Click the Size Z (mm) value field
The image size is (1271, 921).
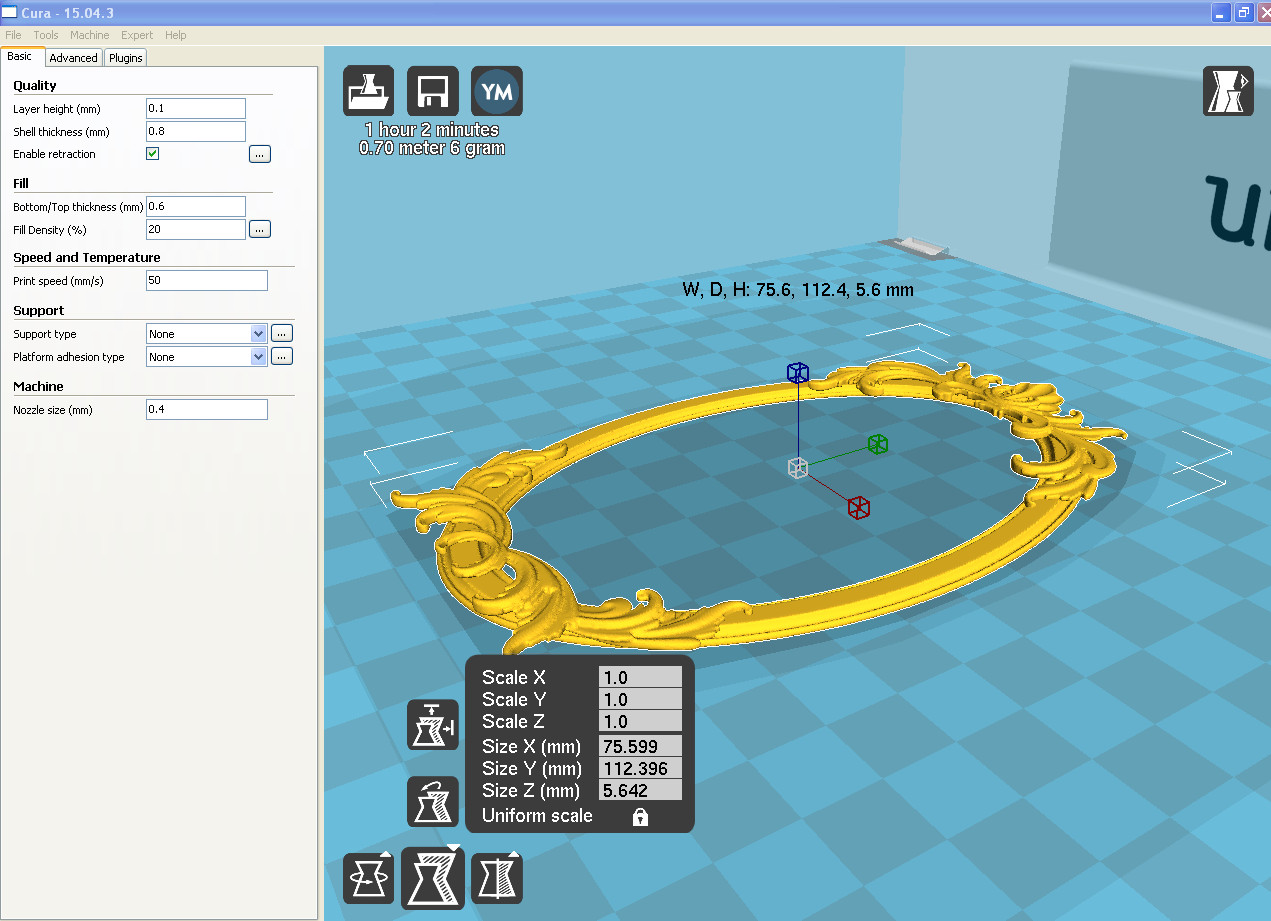tap(640, 790)
